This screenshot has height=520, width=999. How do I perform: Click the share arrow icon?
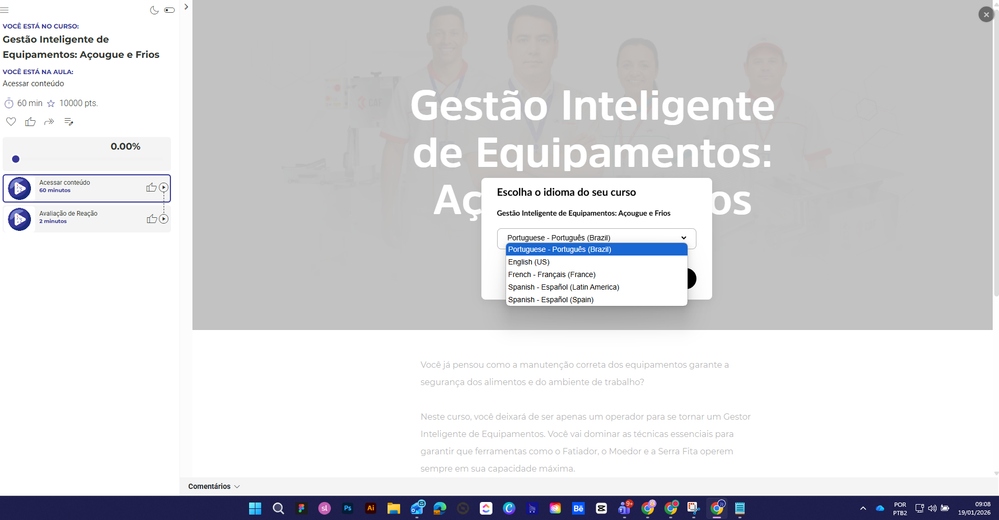(49, 122)
